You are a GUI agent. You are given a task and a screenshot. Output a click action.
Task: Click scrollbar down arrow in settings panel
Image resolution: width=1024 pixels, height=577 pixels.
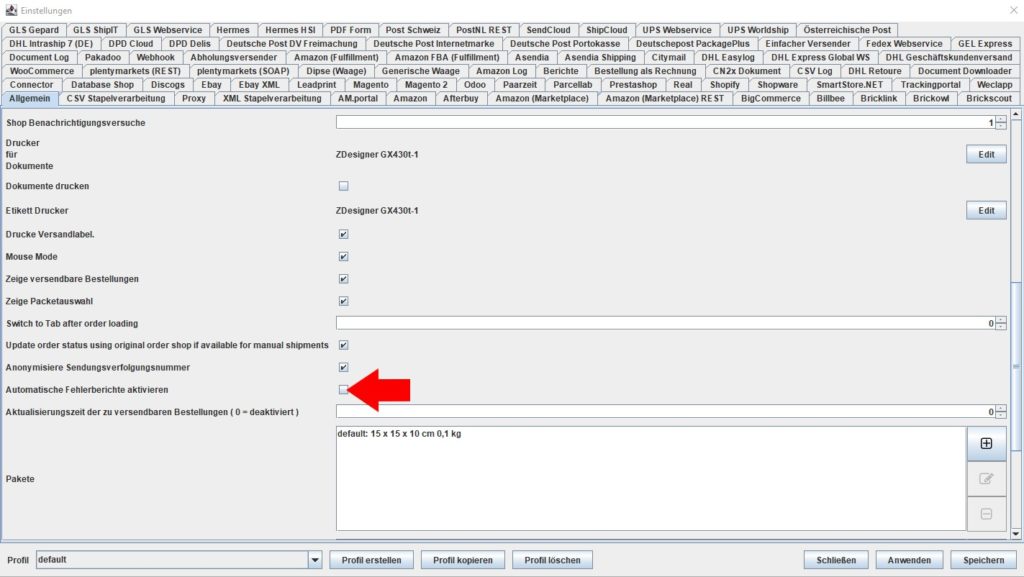[x=1016, y=534]
